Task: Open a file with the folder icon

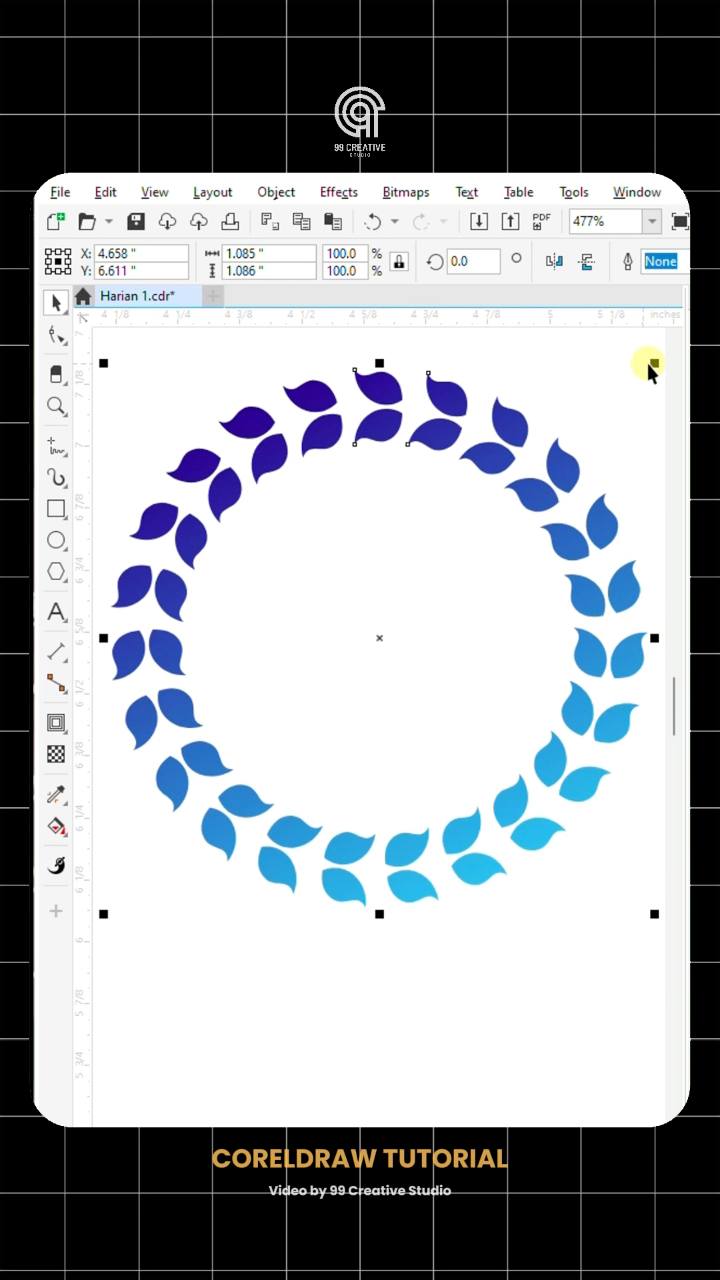Action: 88,221
